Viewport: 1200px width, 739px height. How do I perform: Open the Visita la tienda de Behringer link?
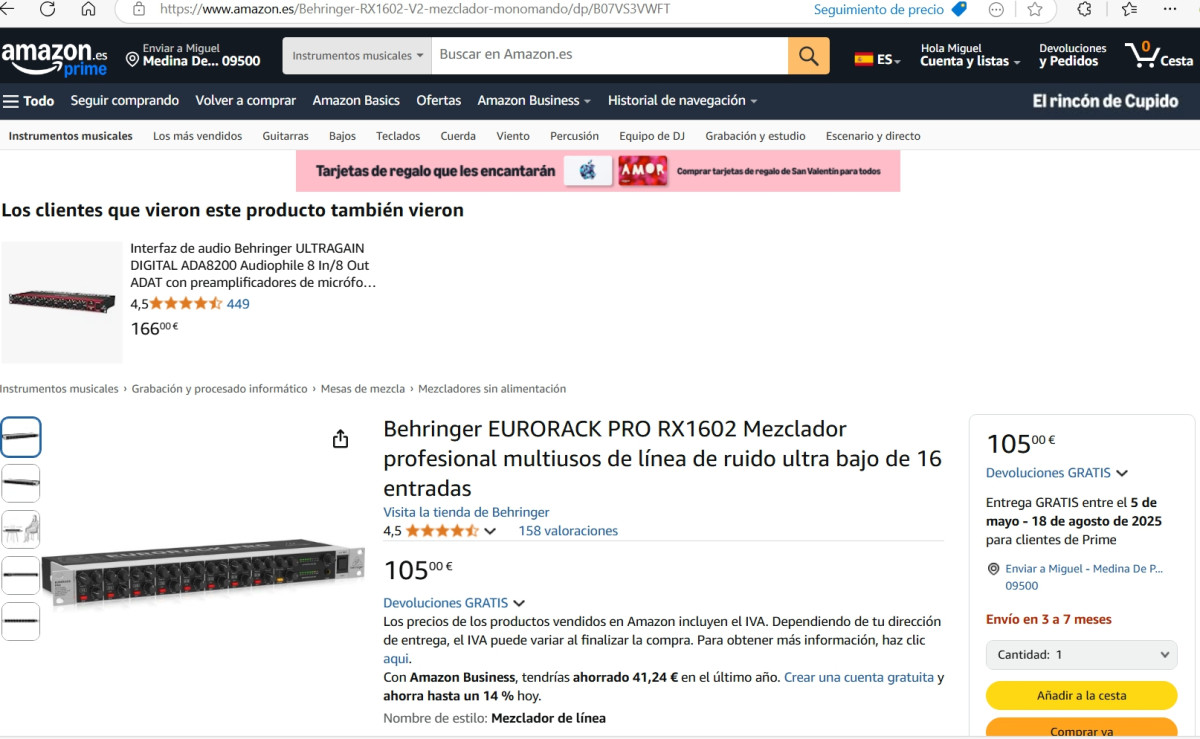466,512
